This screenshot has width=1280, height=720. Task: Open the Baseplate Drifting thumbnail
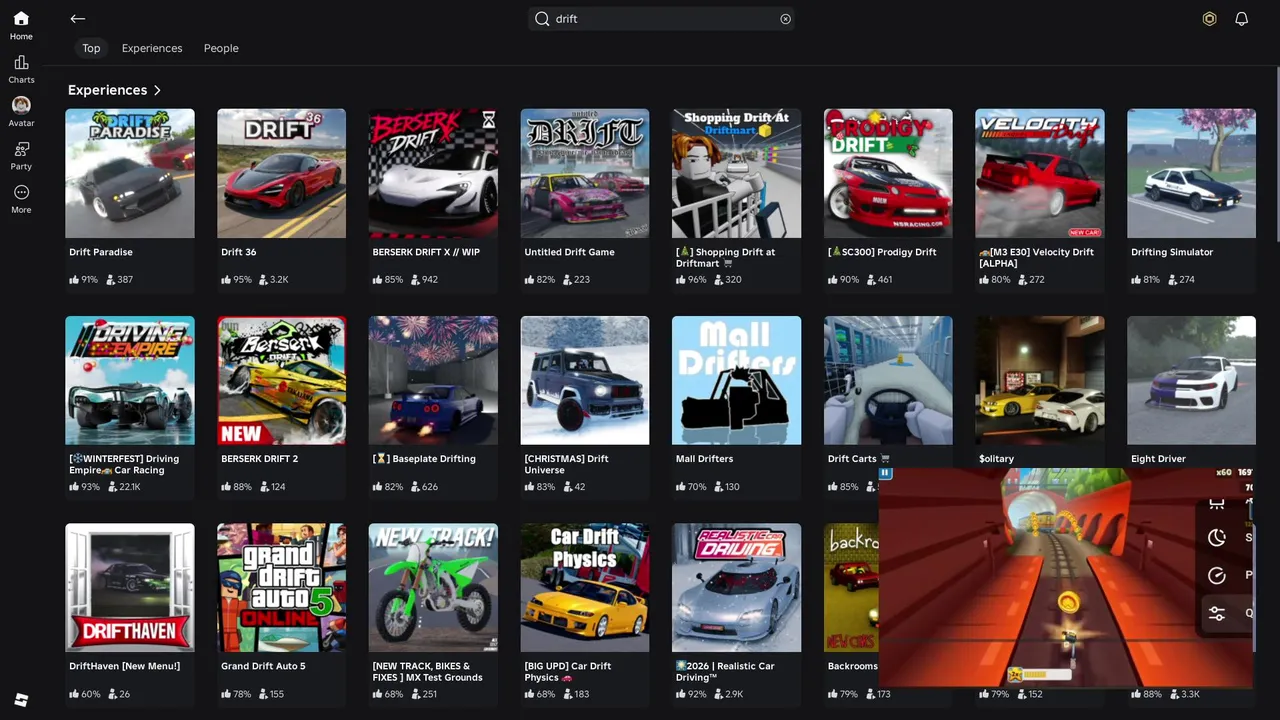pyautogui.click(x=433, y=380)
